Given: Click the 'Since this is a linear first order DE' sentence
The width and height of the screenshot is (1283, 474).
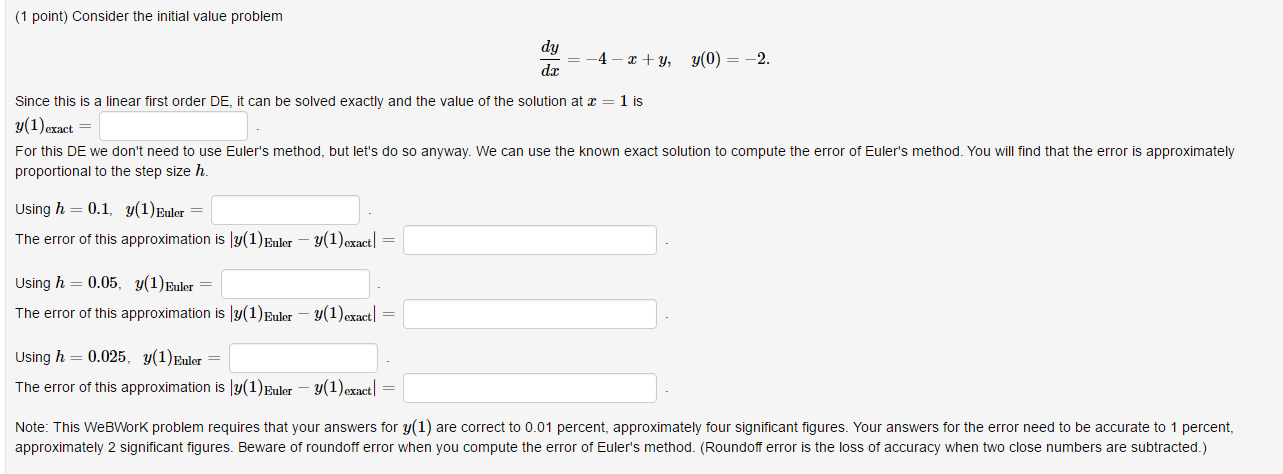Looking at the screenshot, I should point(329,101).
